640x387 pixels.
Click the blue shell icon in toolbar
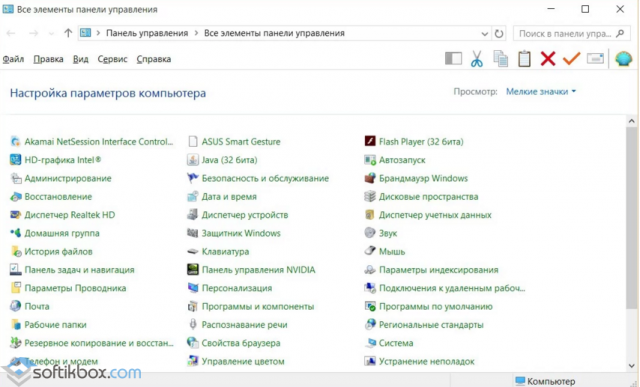tap(623, 59)
